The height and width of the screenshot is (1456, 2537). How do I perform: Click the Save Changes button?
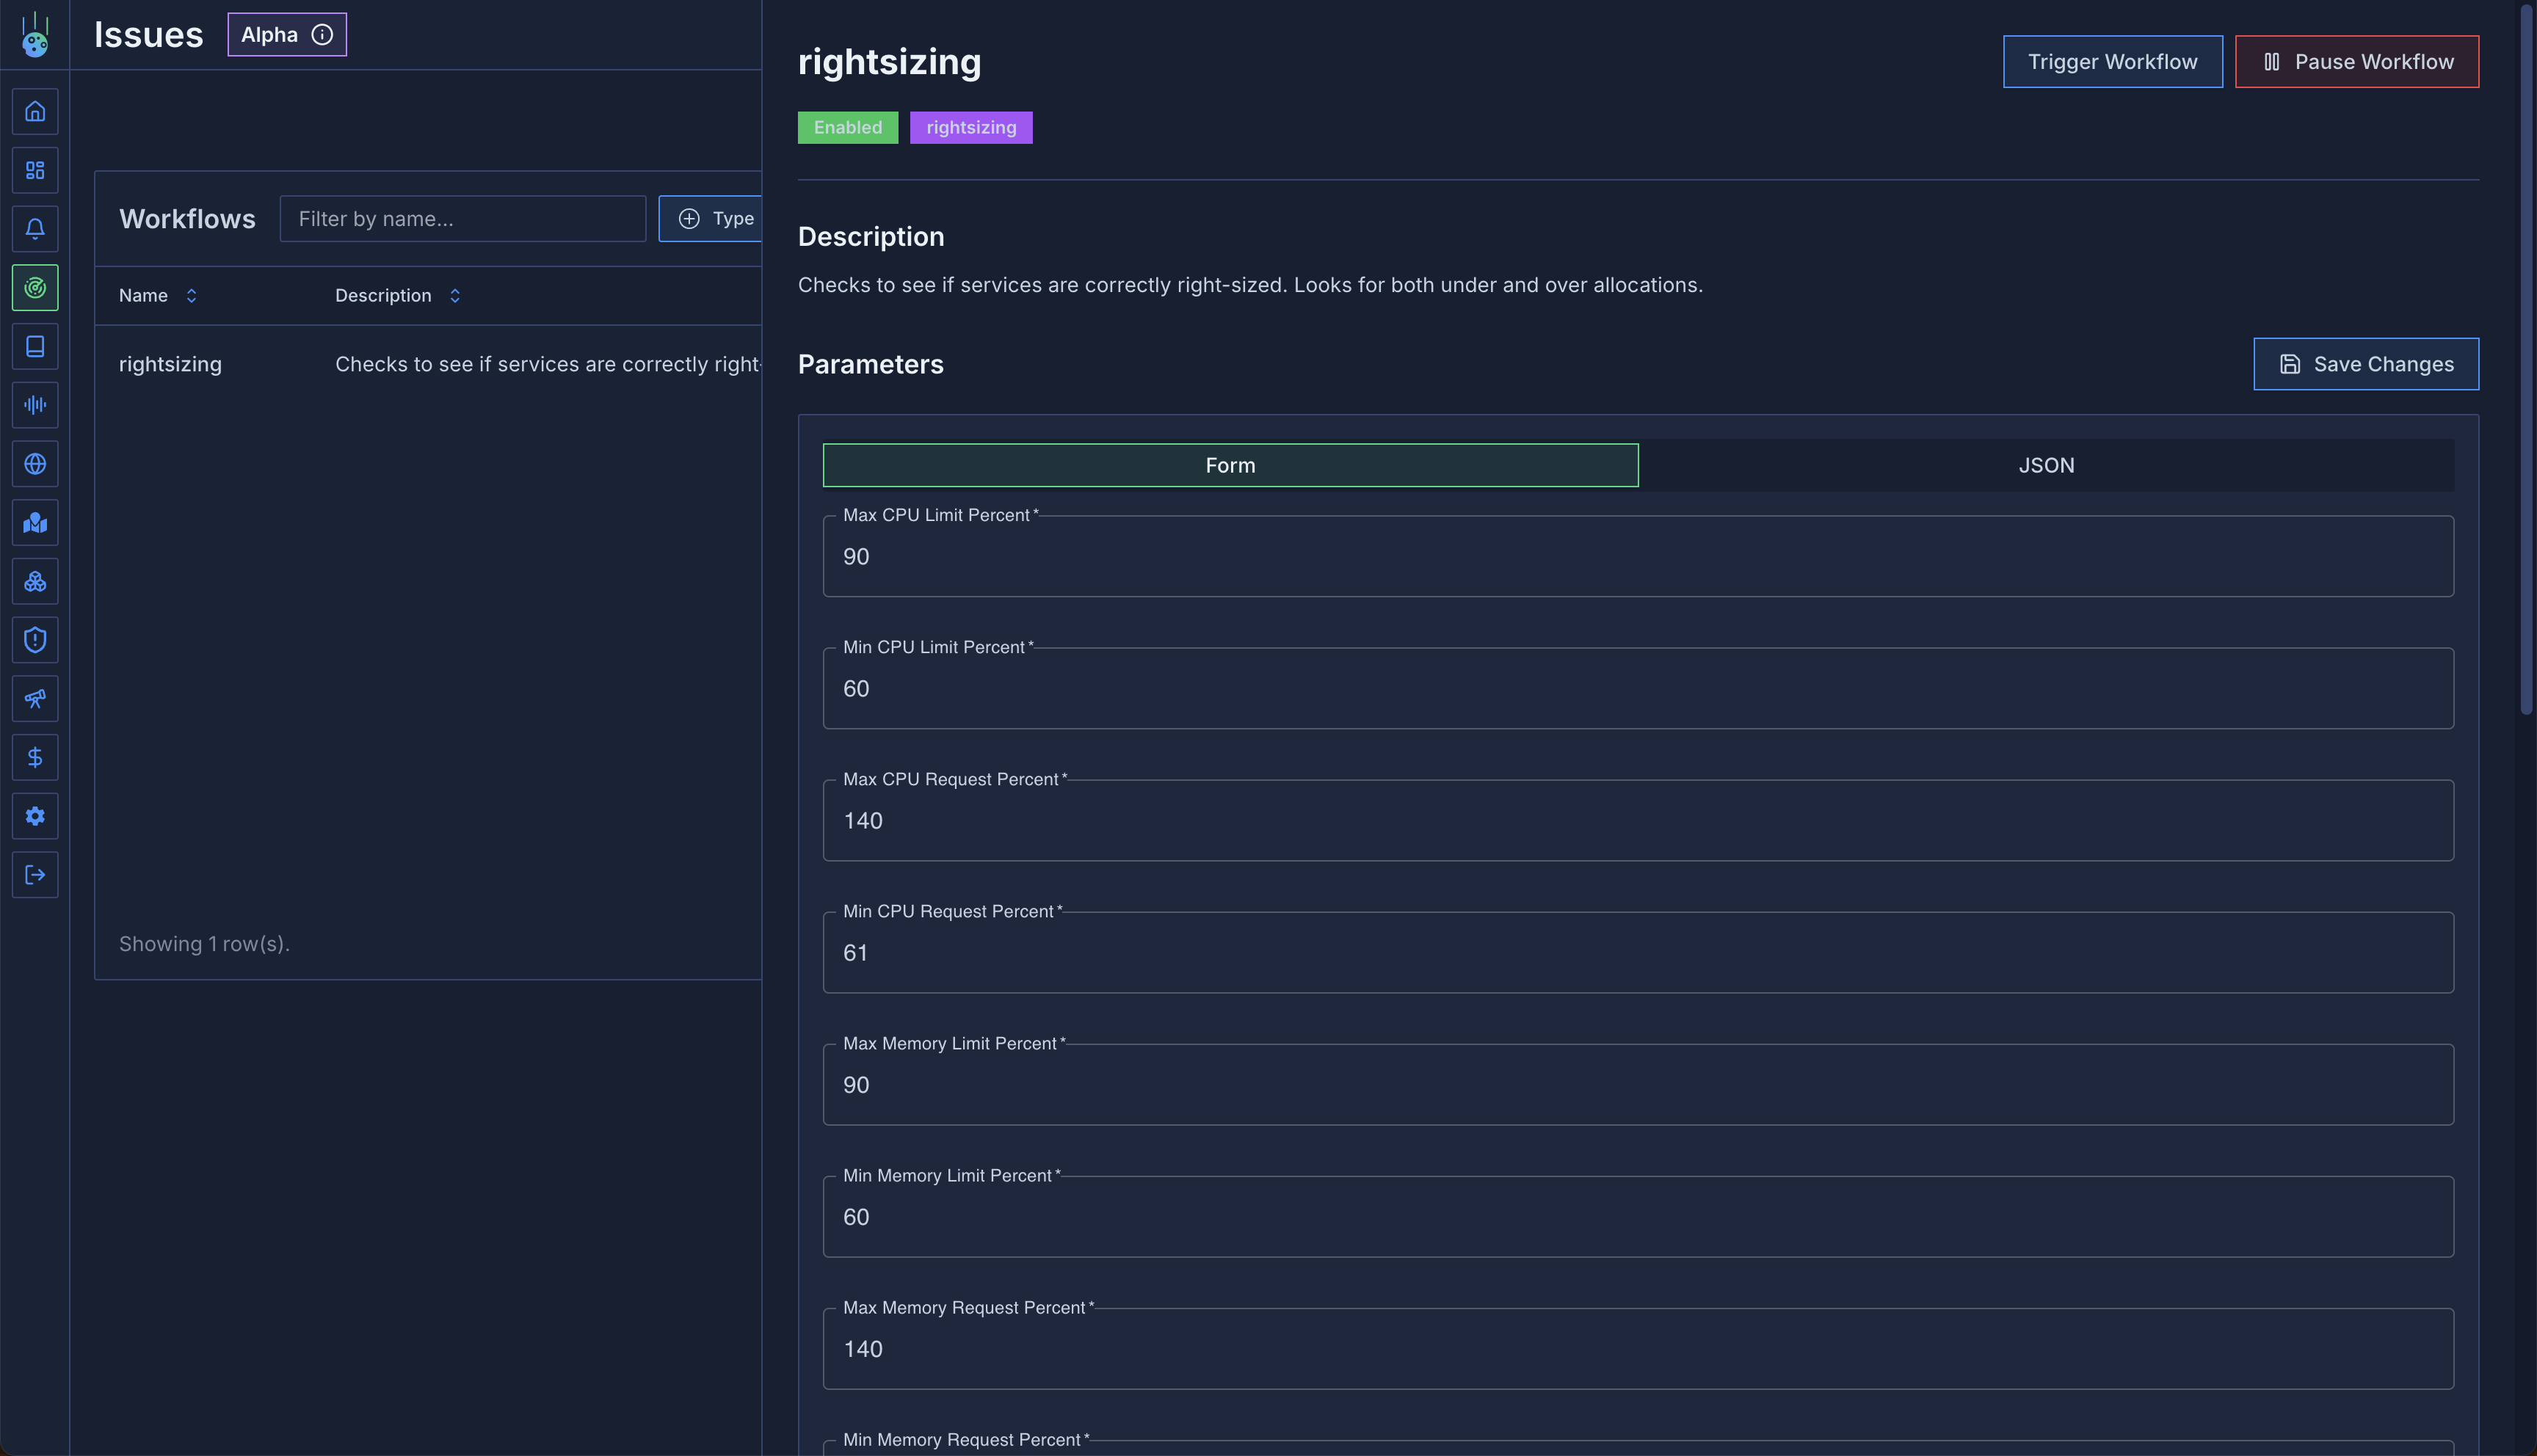(x=2365, y=364)
